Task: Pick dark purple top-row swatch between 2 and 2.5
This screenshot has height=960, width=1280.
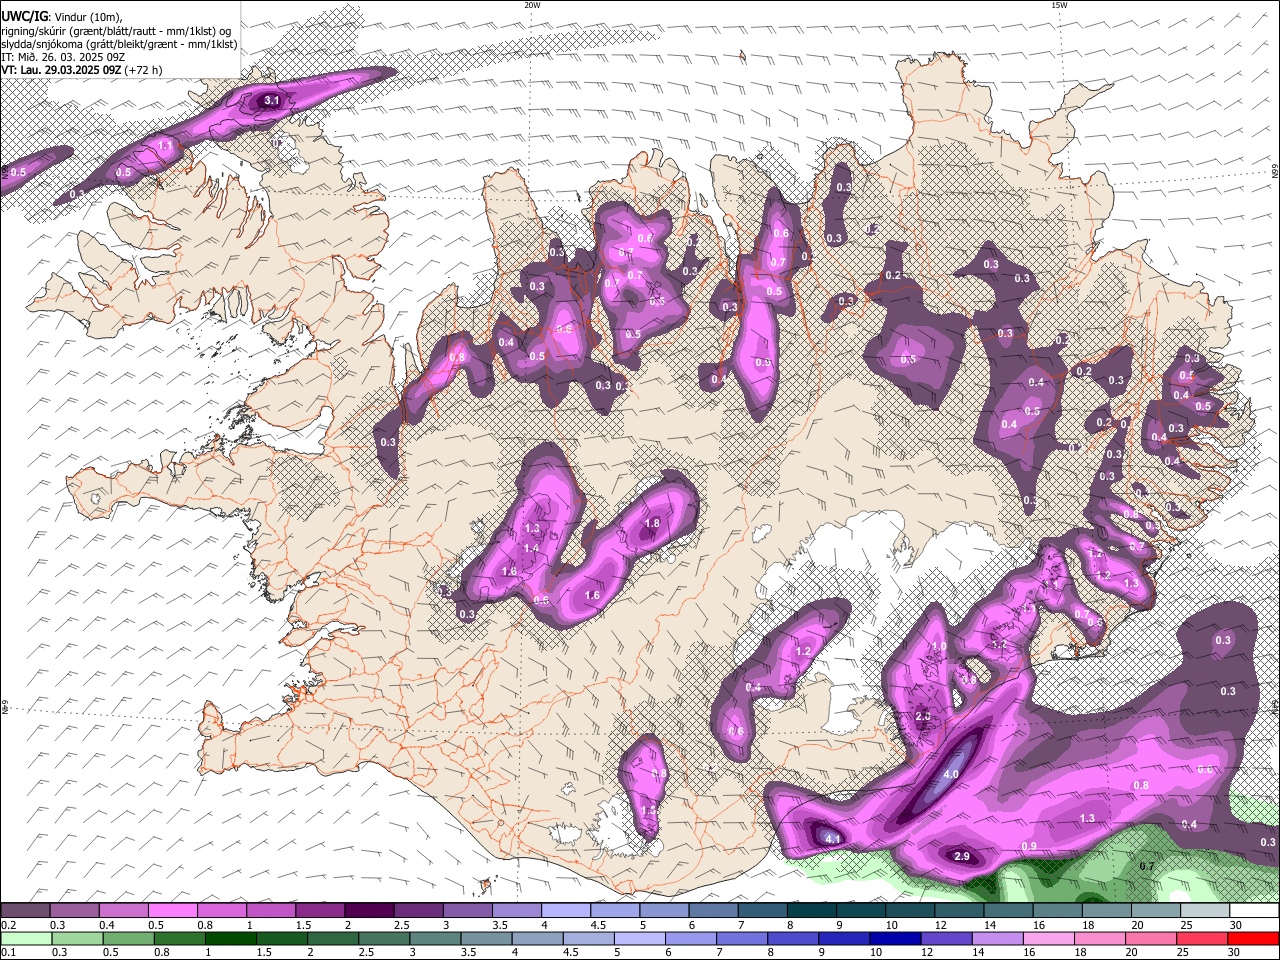Action: tap(368, 911)
